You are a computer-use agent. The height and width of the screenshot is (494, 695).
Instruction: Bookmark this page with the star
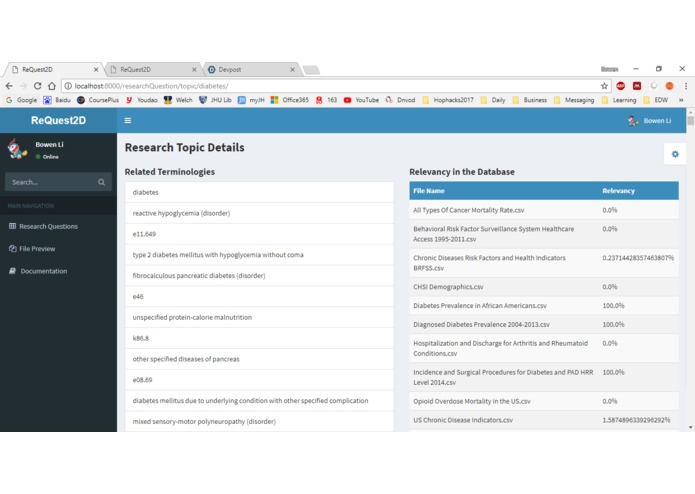pos(604,86)
